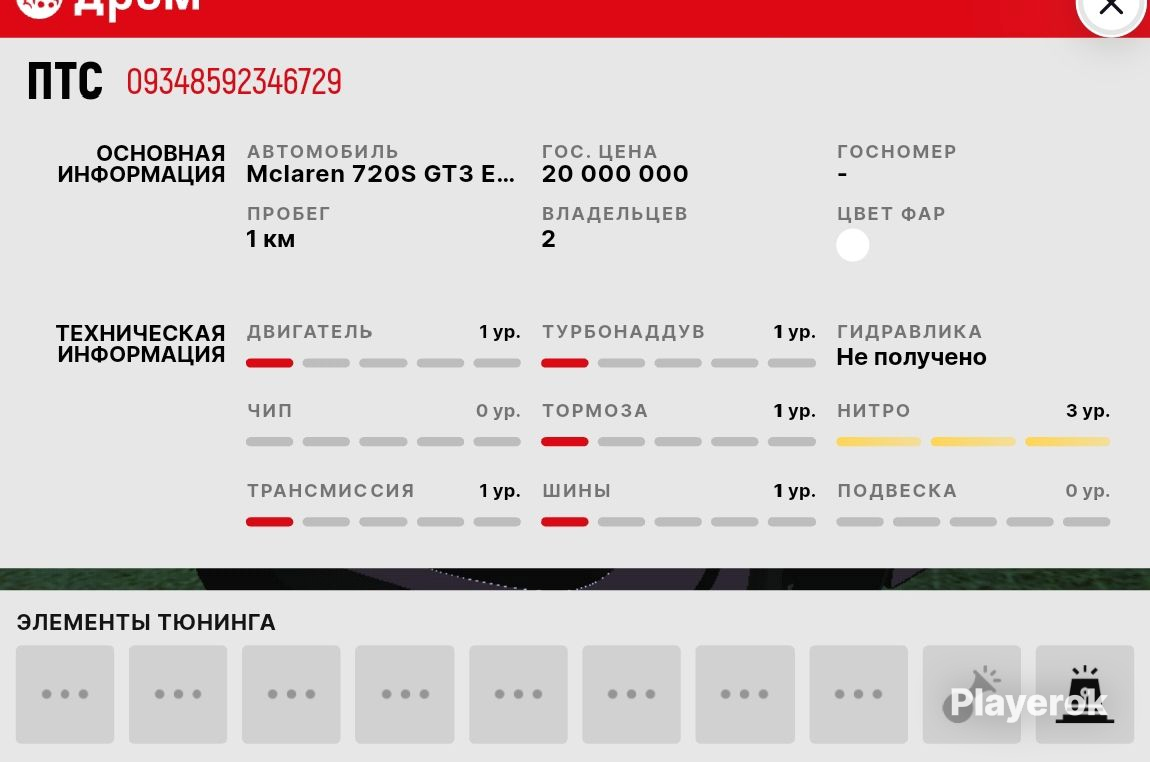
Task: Click the Тормоза level progress bar
Action: pyautogui.click(x=678, y=442)
